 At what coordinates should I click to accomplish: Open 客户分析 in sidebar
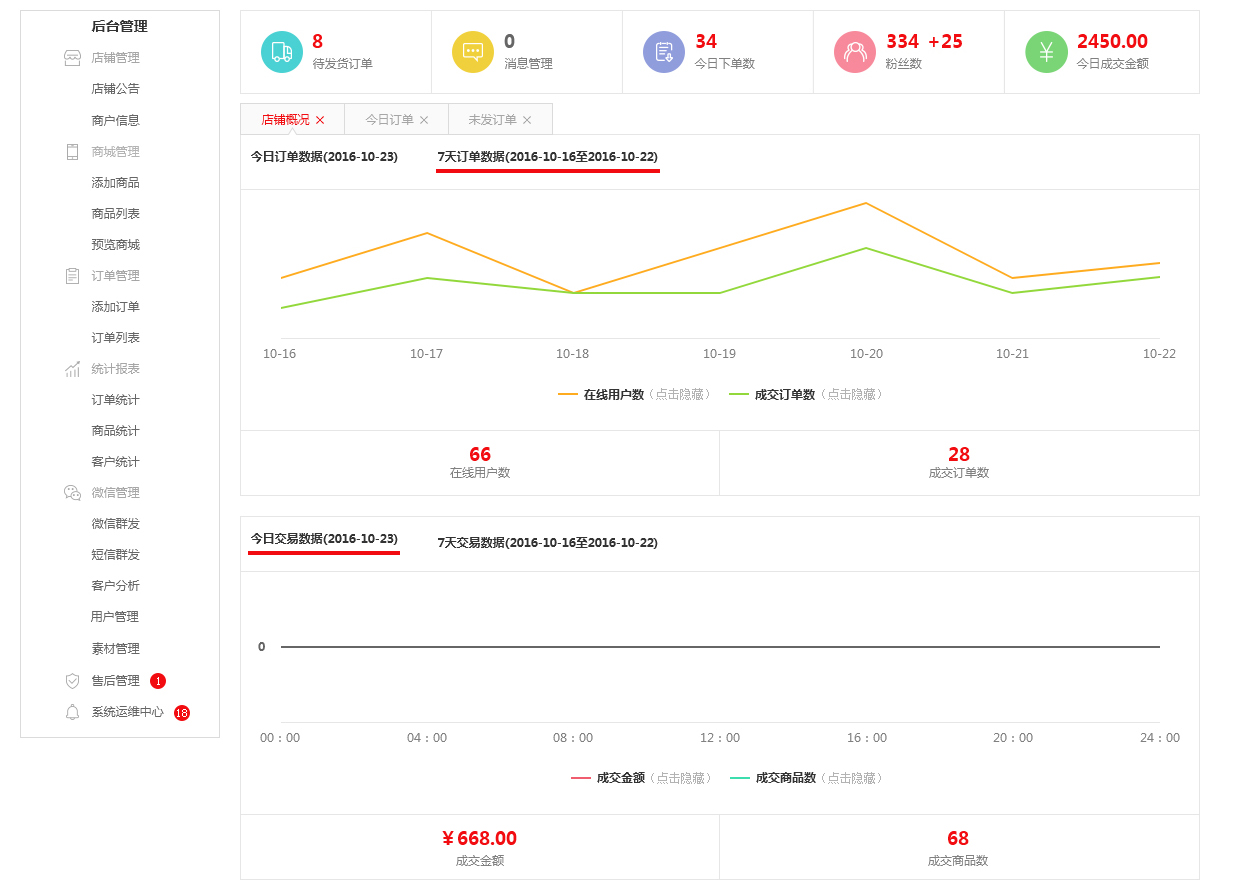pyautogui.click(x=115, y=586)
